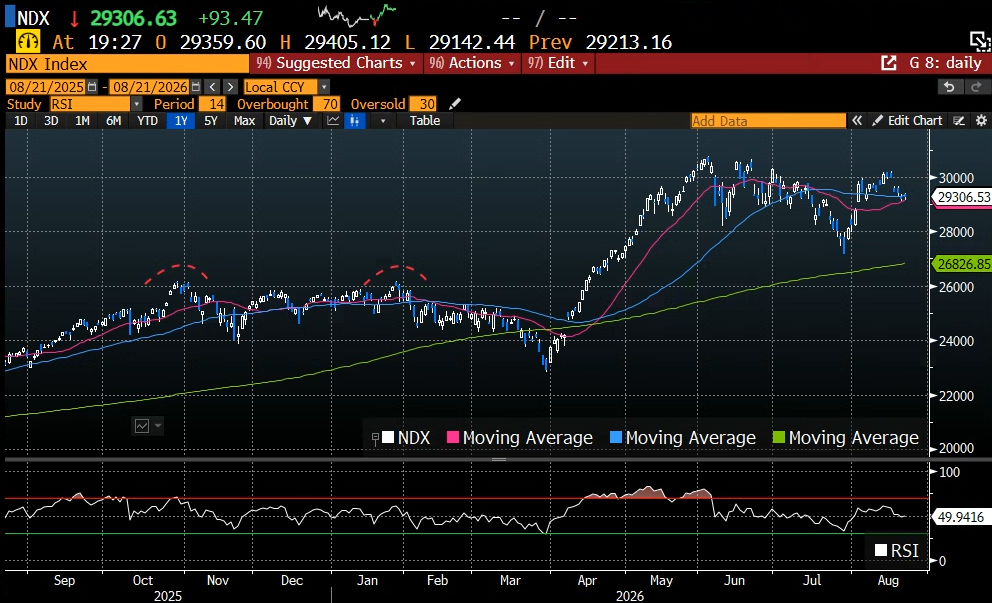Click the NDX ticker at top left

33,17
